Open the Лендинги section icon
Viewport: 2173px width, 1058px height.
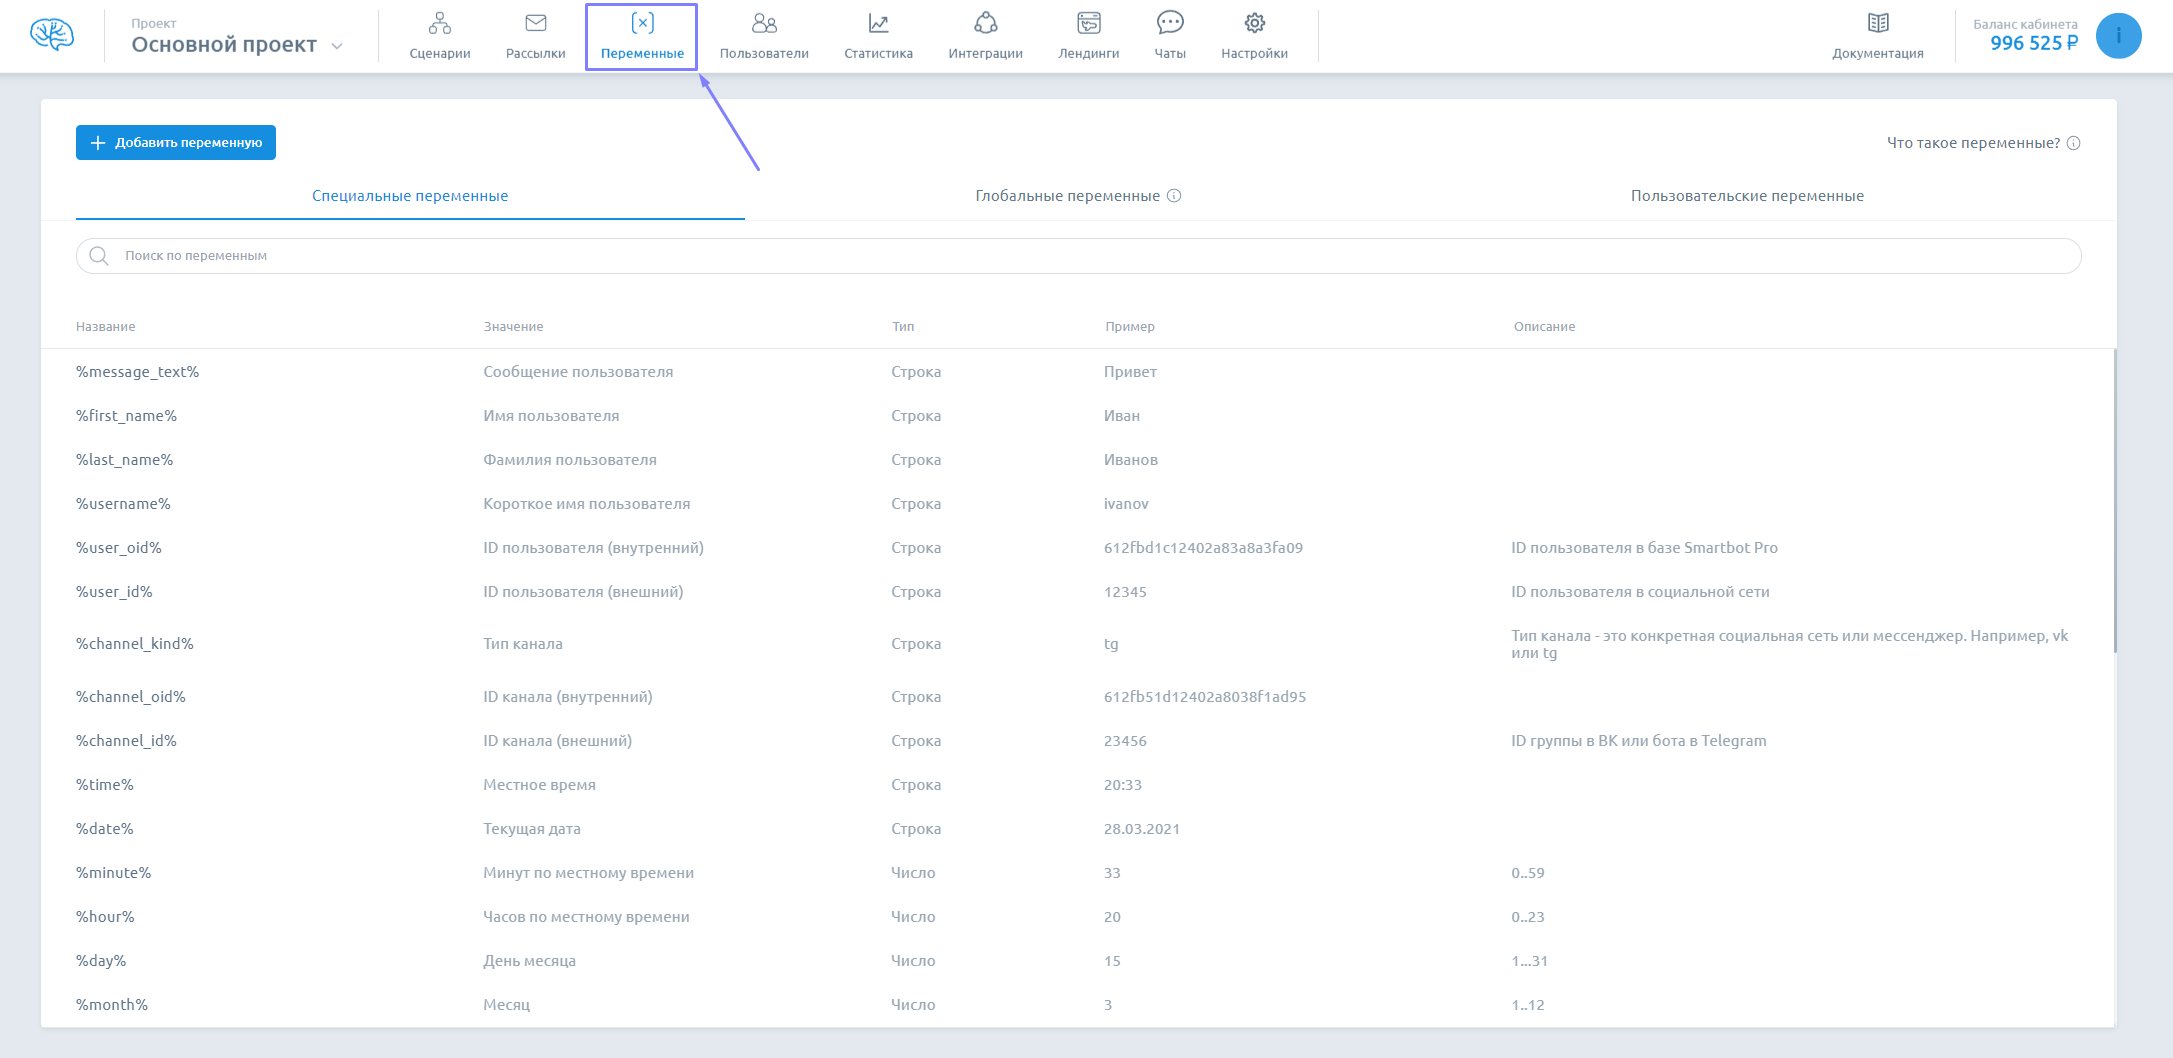click(1088, 23)
